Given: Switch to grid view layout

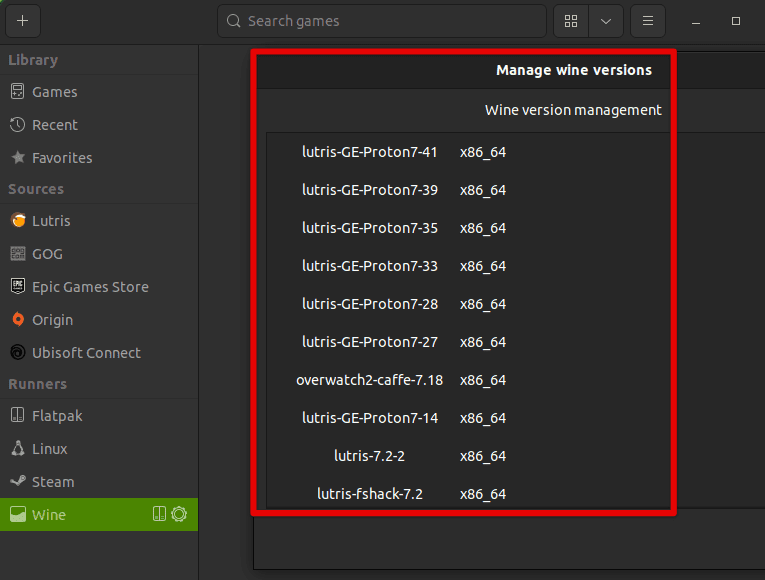Looking at the screenshot, I should [571, 21].
